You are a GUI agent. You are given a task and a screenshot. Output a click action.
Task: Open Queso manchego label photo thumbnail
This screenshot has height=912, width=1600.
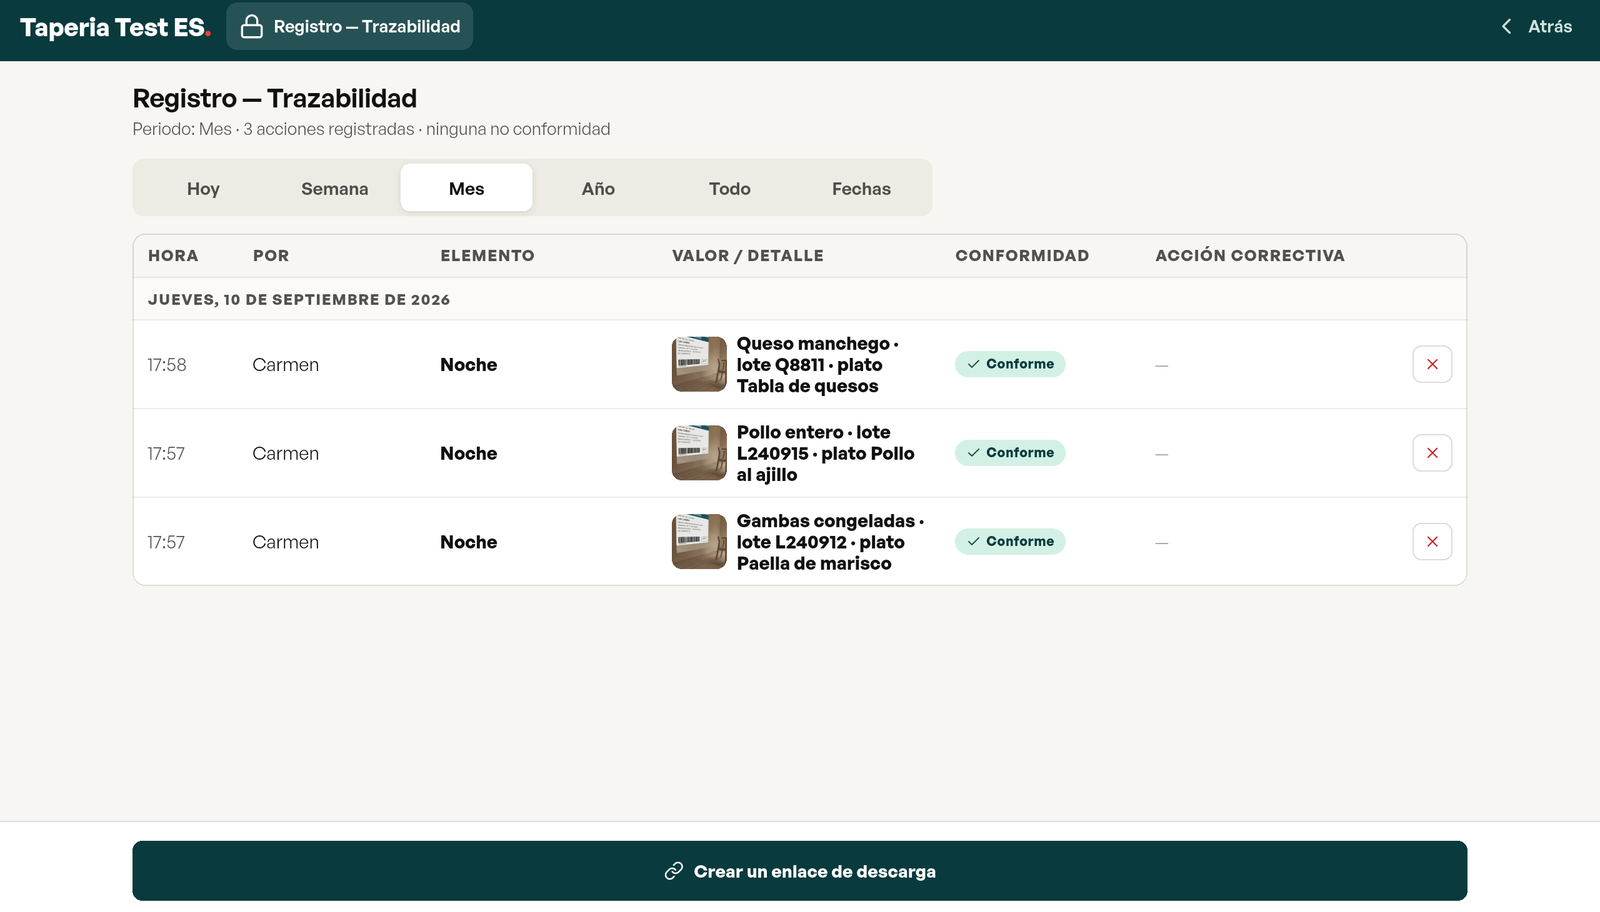tap(699, 364)
